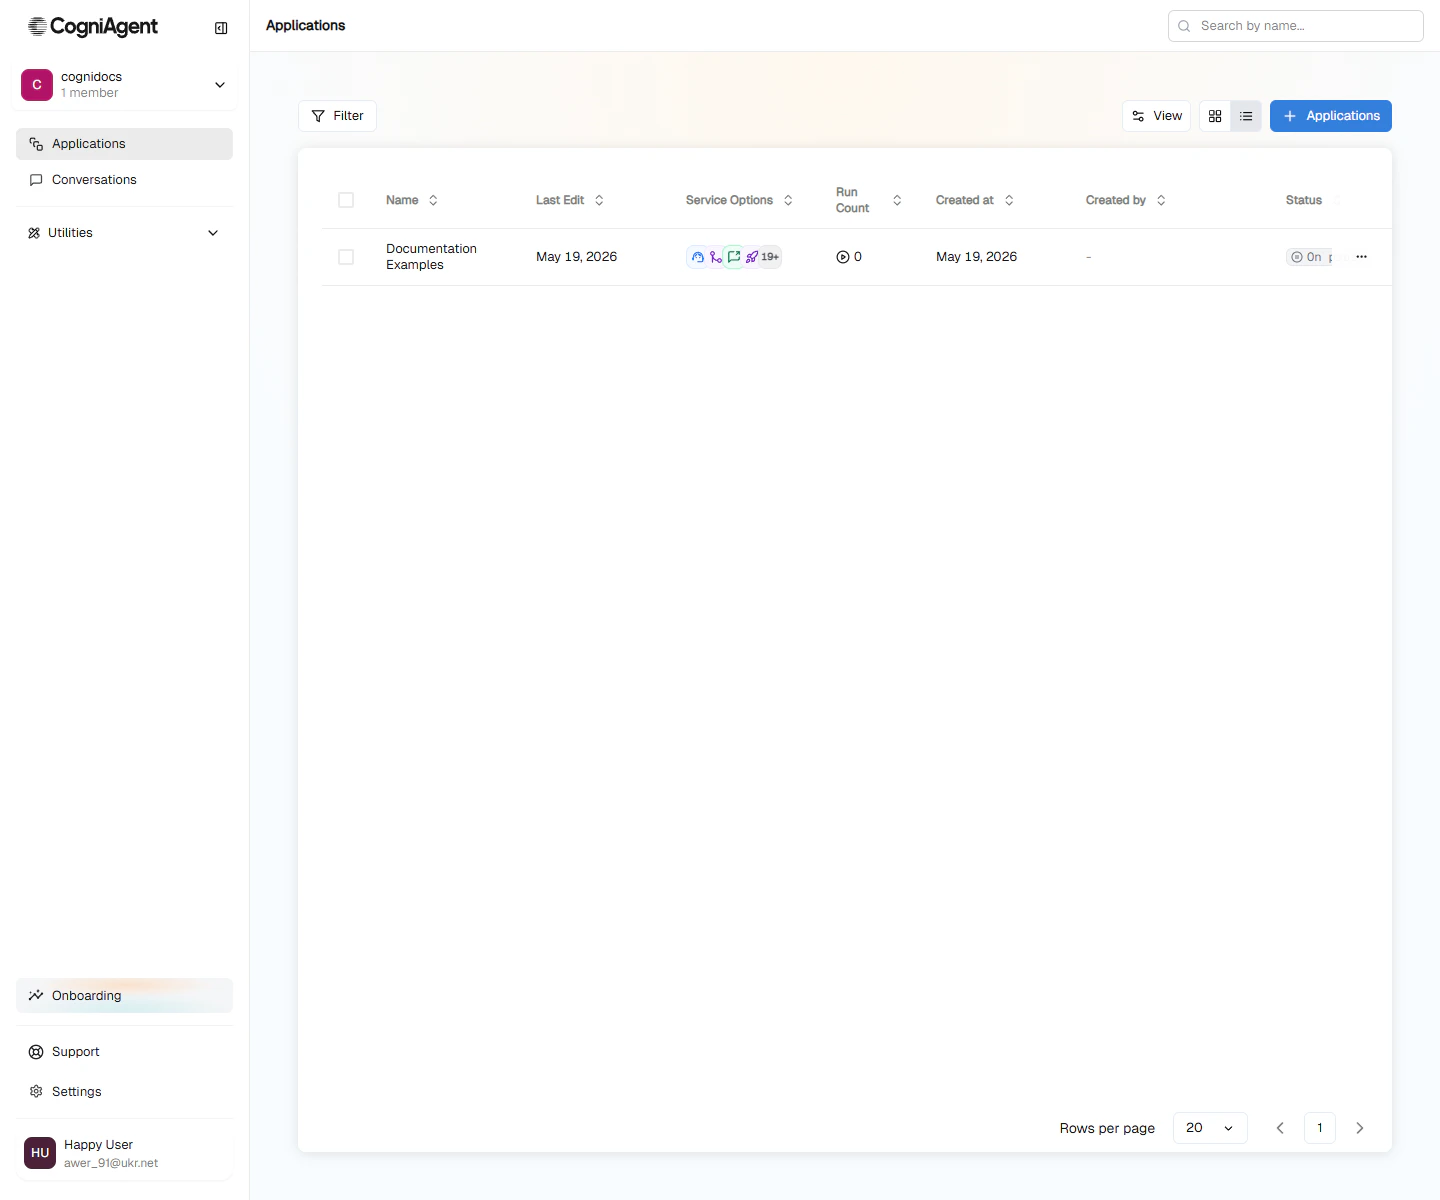Sort by the Service Options column
The height and width of the screenshot is (1200, 1440).
click(740, 200)
